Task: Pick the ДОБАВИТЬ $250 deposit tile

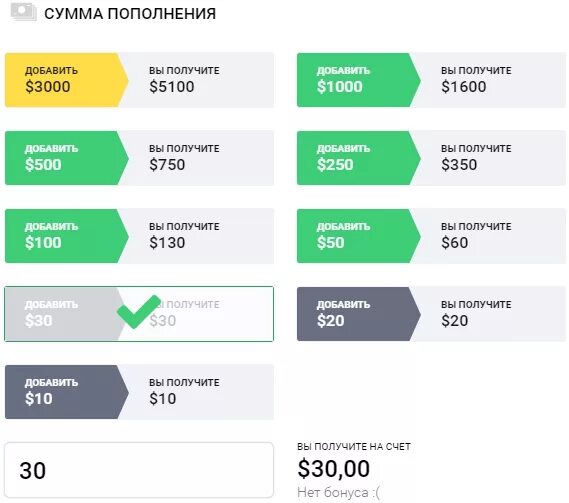Action: coord(358,158)
